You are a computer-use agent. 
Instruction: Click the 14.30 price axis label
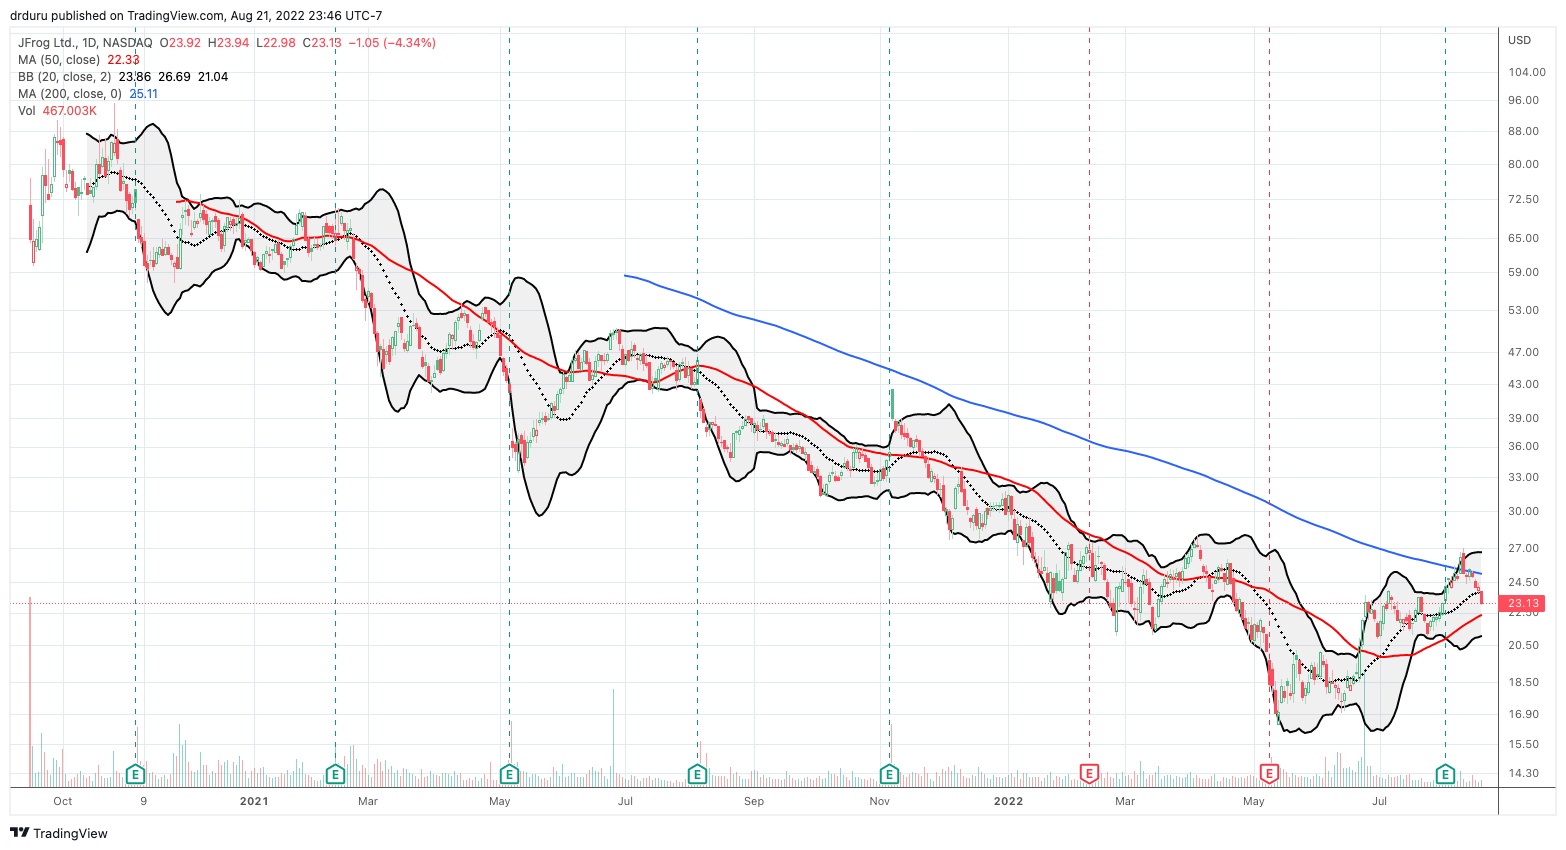coord(1523,774)
